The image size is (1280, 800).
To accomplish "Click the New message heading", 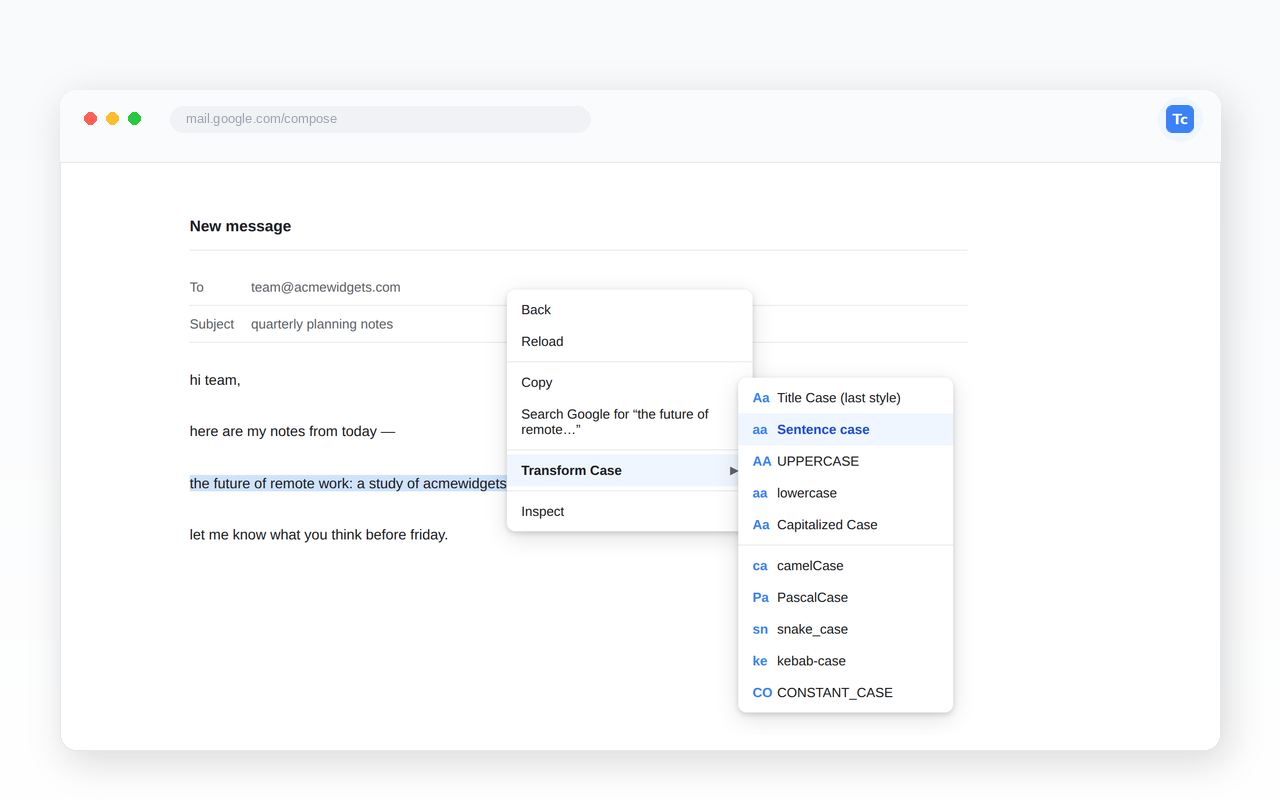I will point(240,227).
